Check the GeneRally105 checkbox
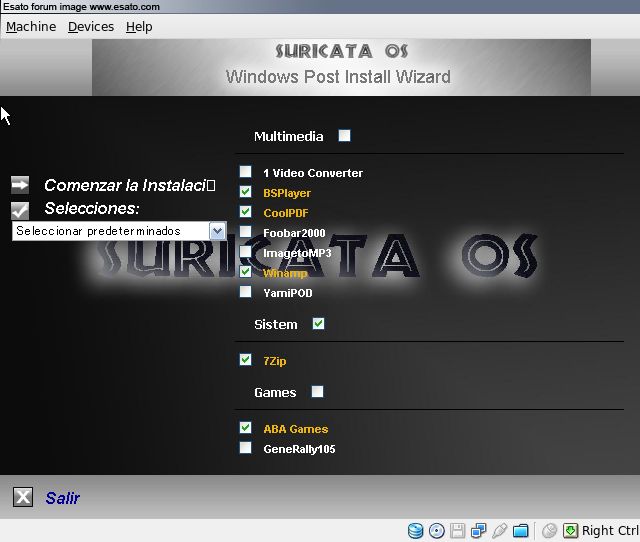Screen dimensions: 640x542 pyautogui.click(x=245, y=447)
